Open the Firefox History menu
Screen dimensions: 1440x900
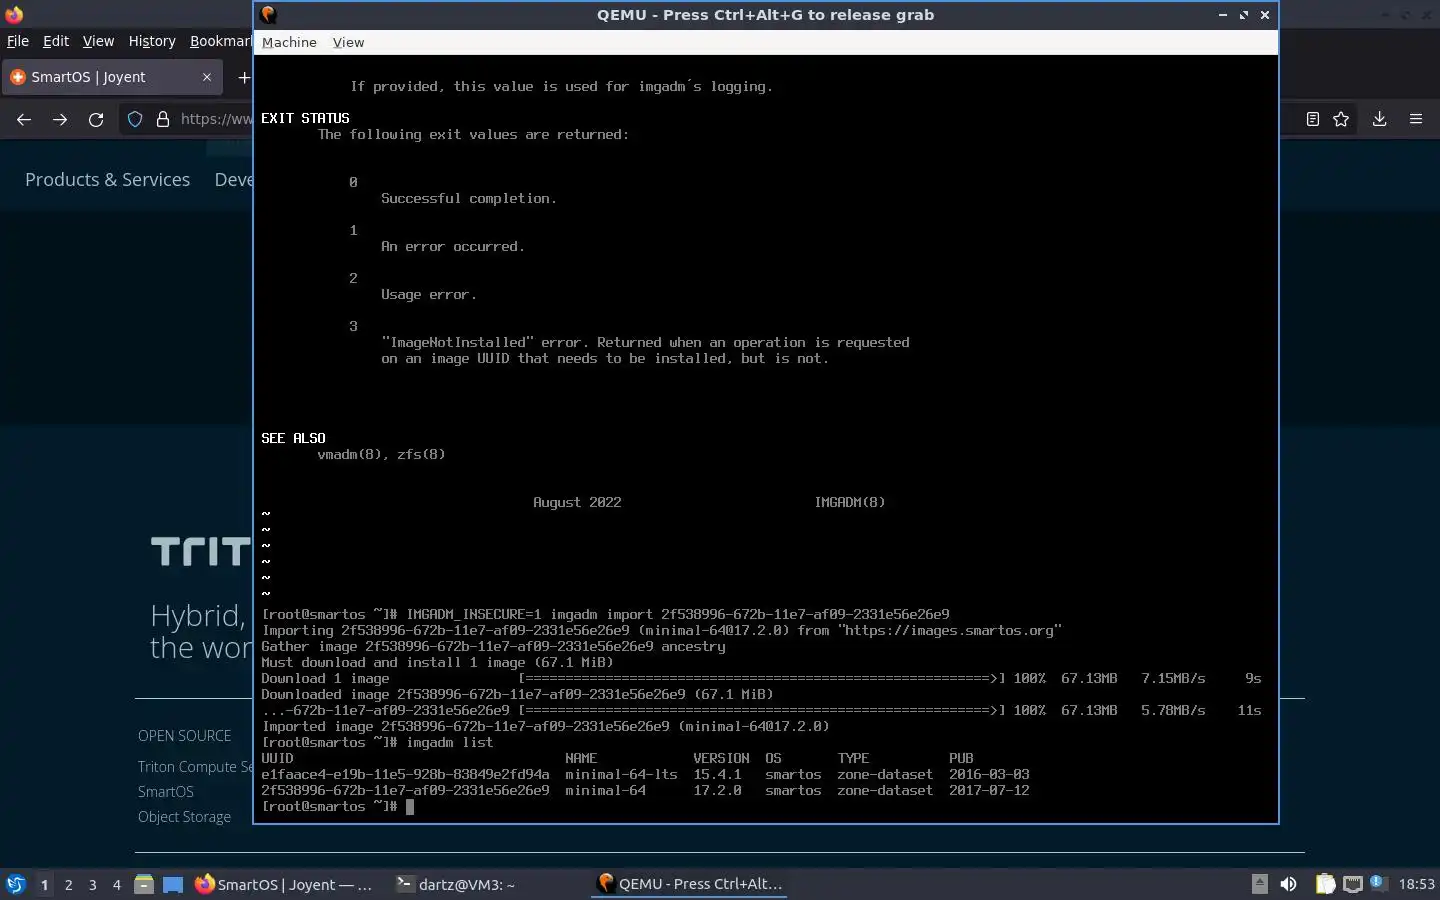click(152, 41)
